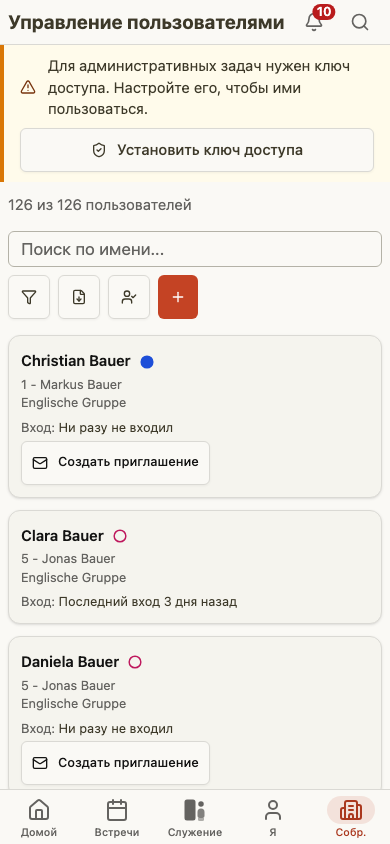
Task: Click 1 - Markus Bauer text
Action: (x=72, y=385)
